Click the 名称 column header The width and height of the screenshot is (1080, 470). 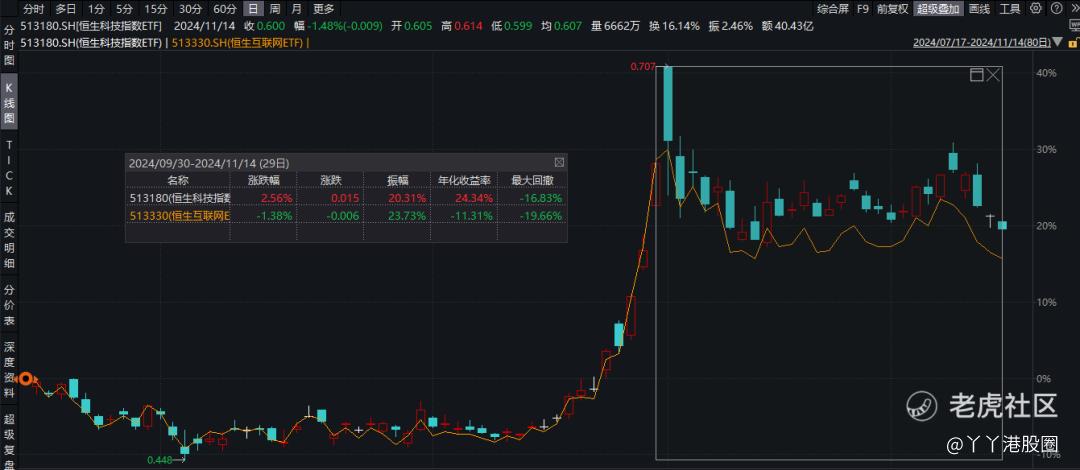177,180
